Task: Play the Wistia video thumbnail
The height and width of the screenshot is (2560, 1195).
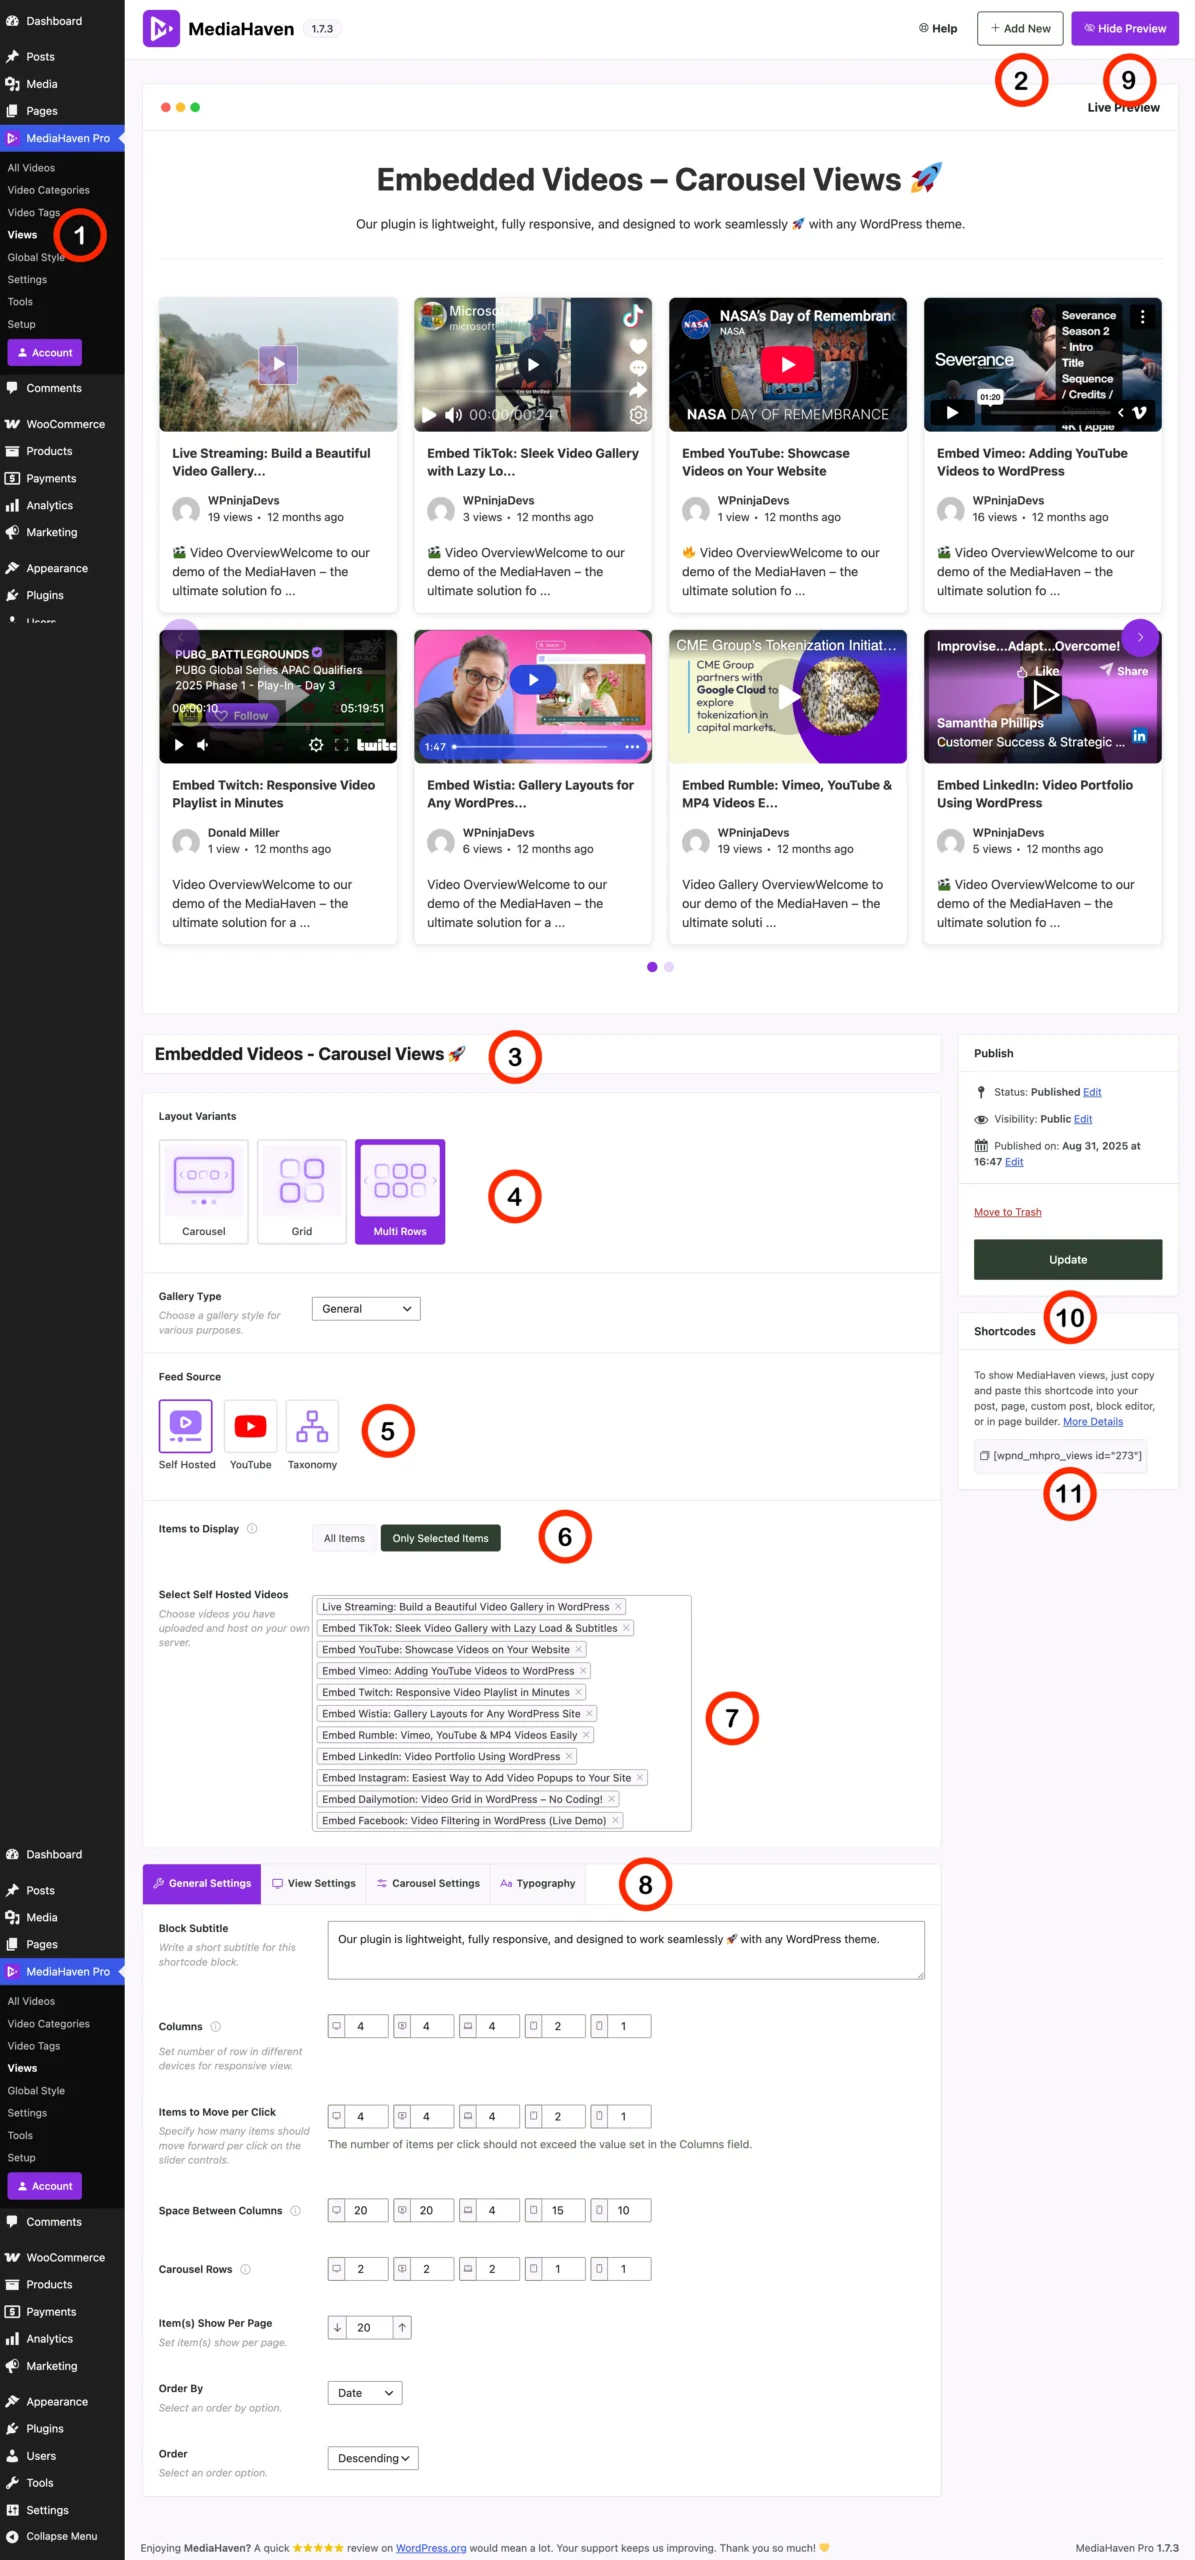Action: tap(533, 680)
